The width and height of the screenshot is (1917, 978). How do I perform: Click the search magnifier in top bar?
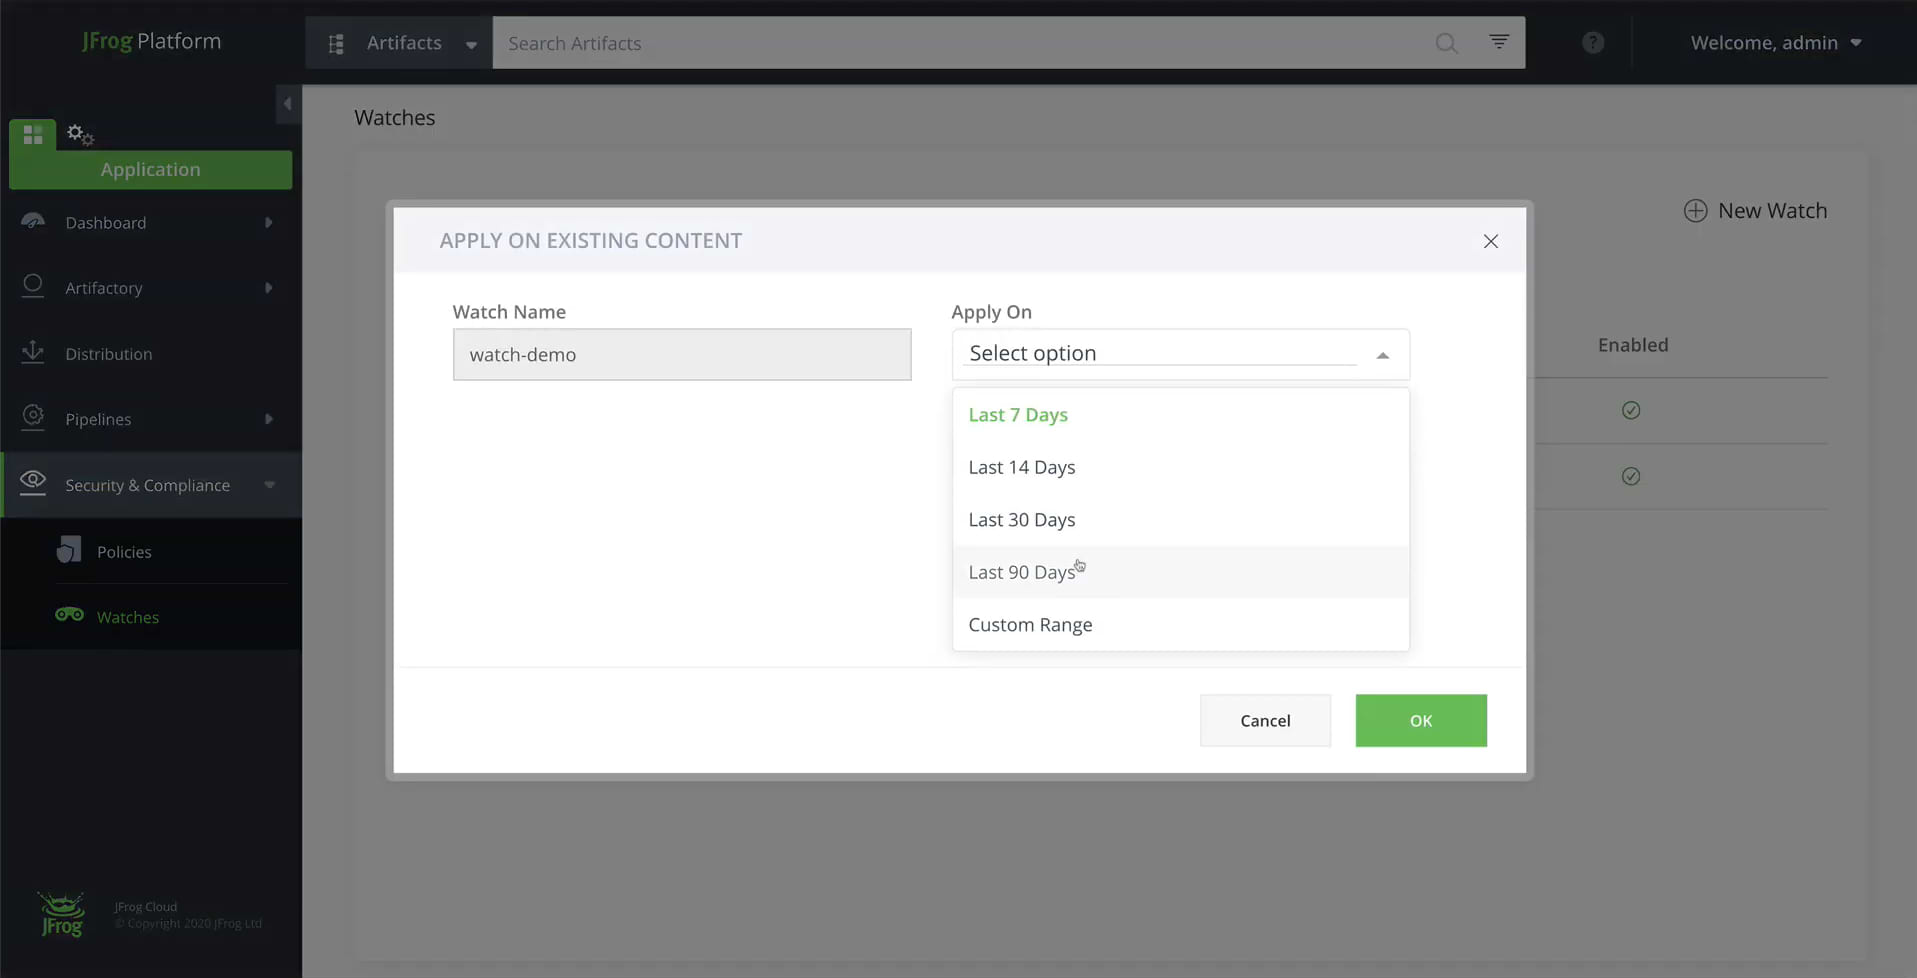[x=1446, y=43]
